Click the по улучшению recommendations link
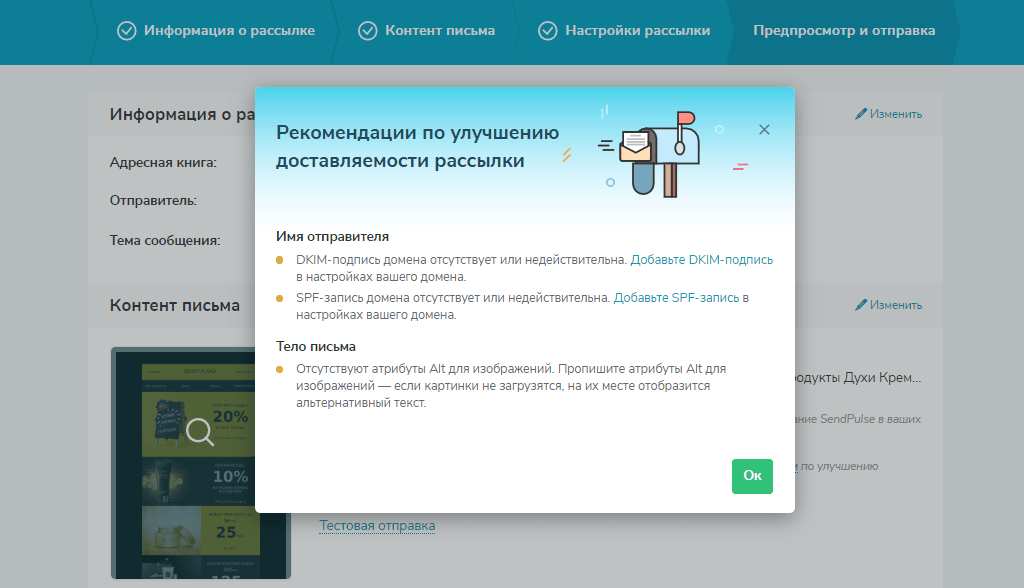Screen dimensions: 1024x588 pyautogui.click(x=835, y=465)
